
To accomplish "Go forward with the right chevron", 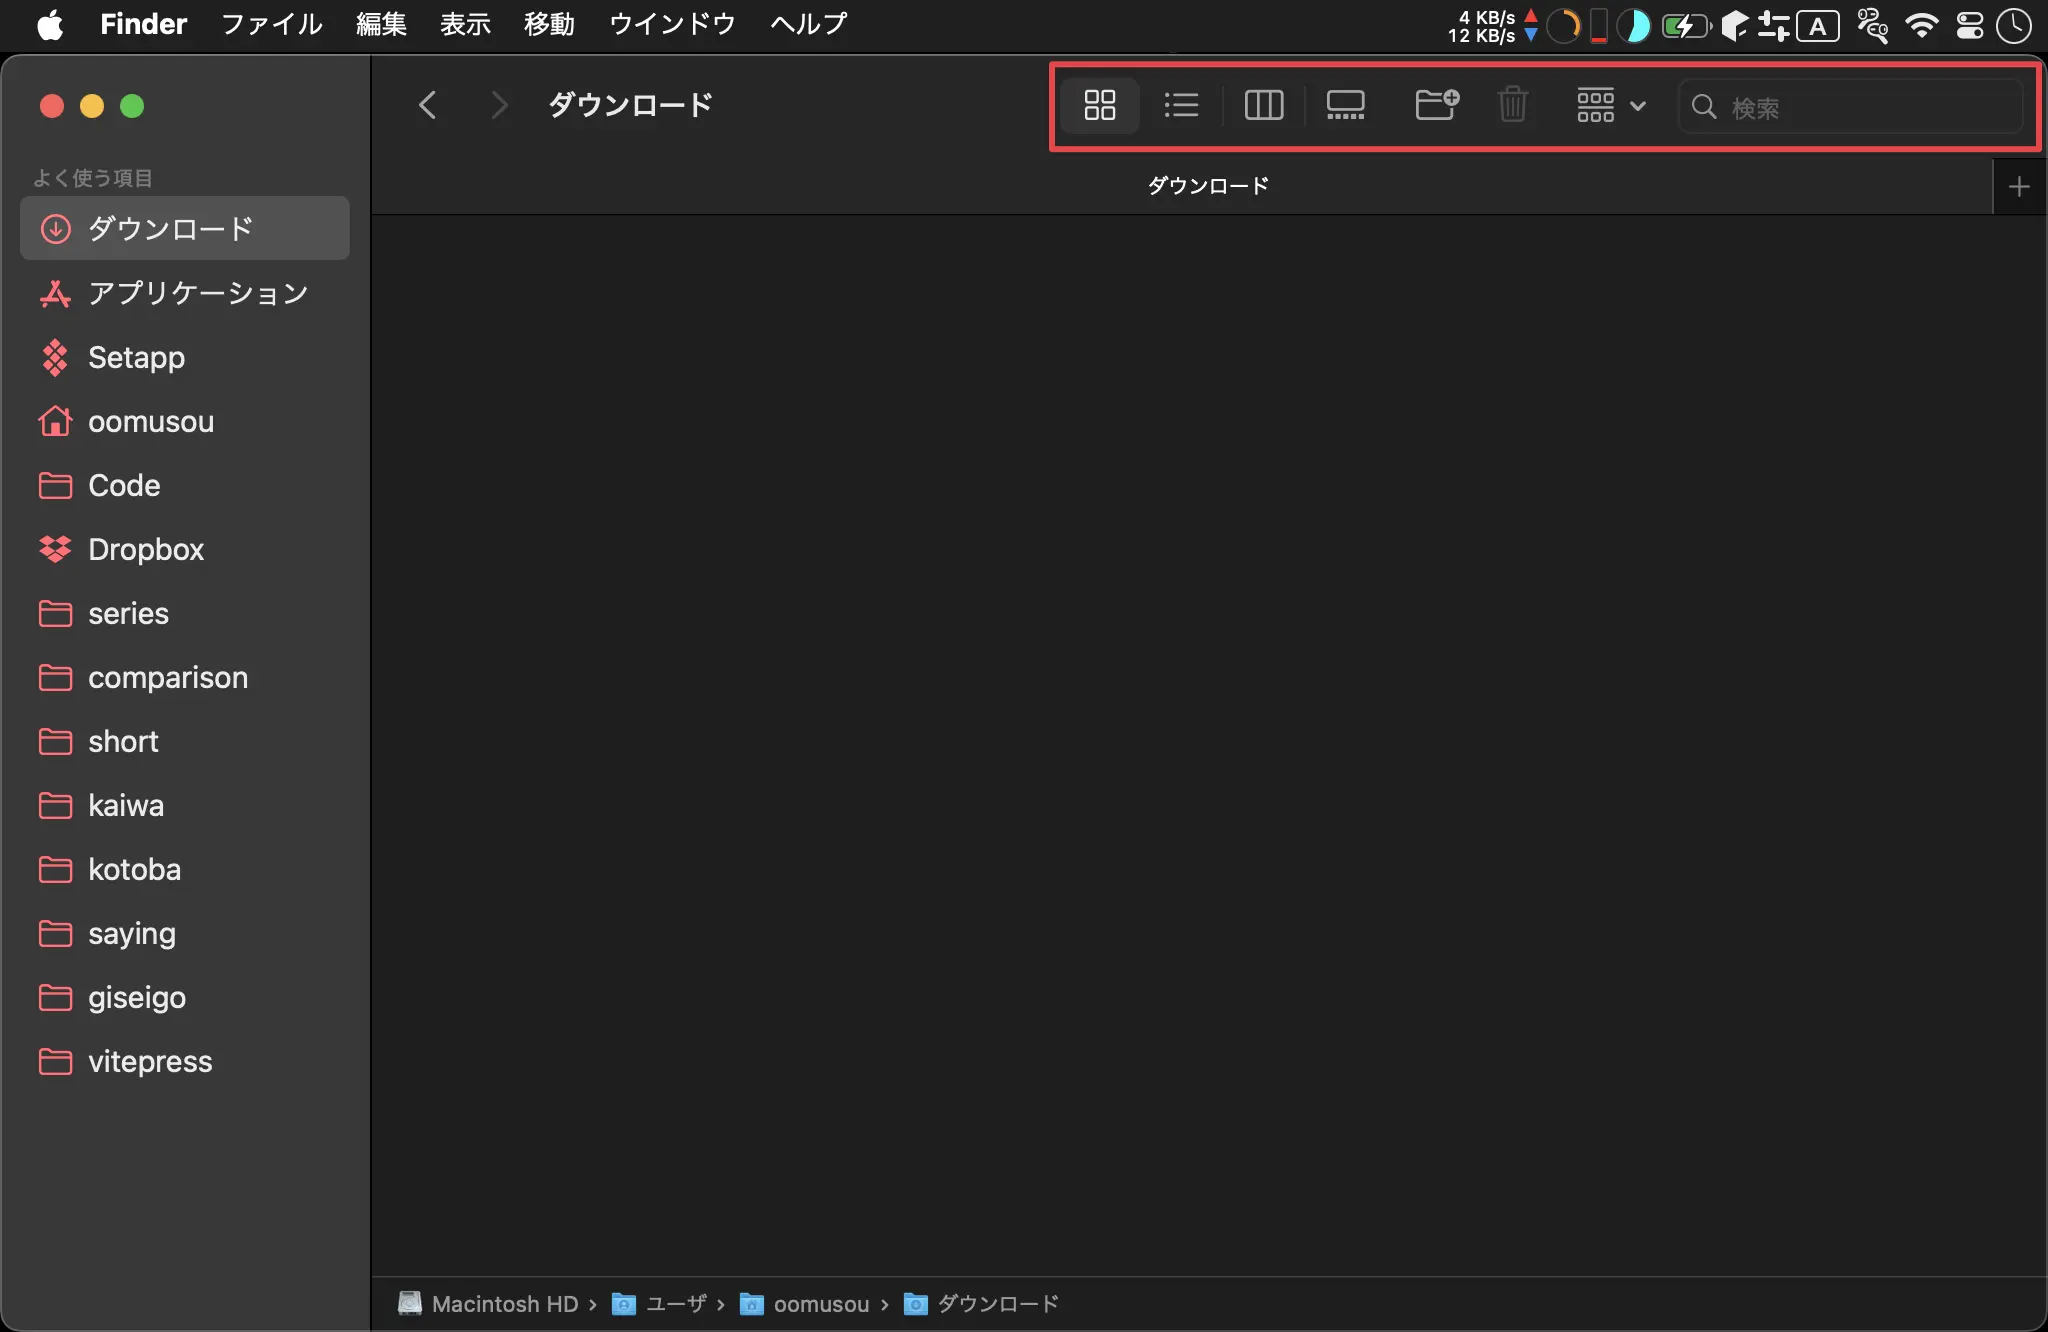I will (x=499, y=105).
